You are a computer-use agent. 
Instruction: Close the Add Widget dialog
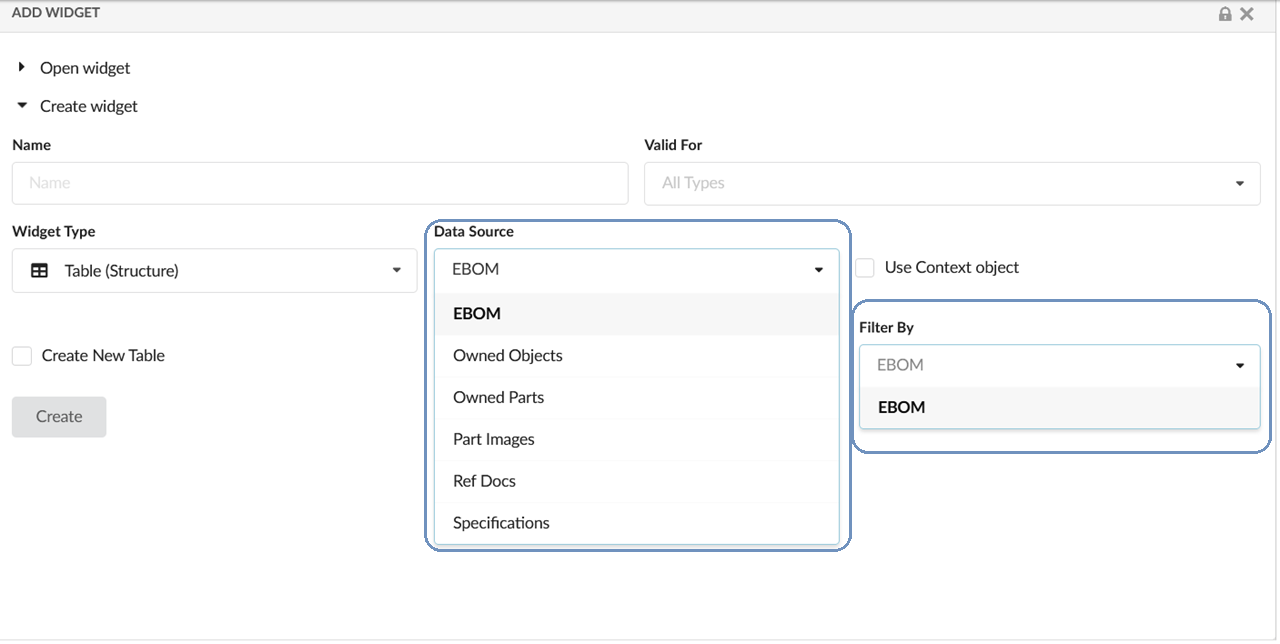(x=1246, y=14)
